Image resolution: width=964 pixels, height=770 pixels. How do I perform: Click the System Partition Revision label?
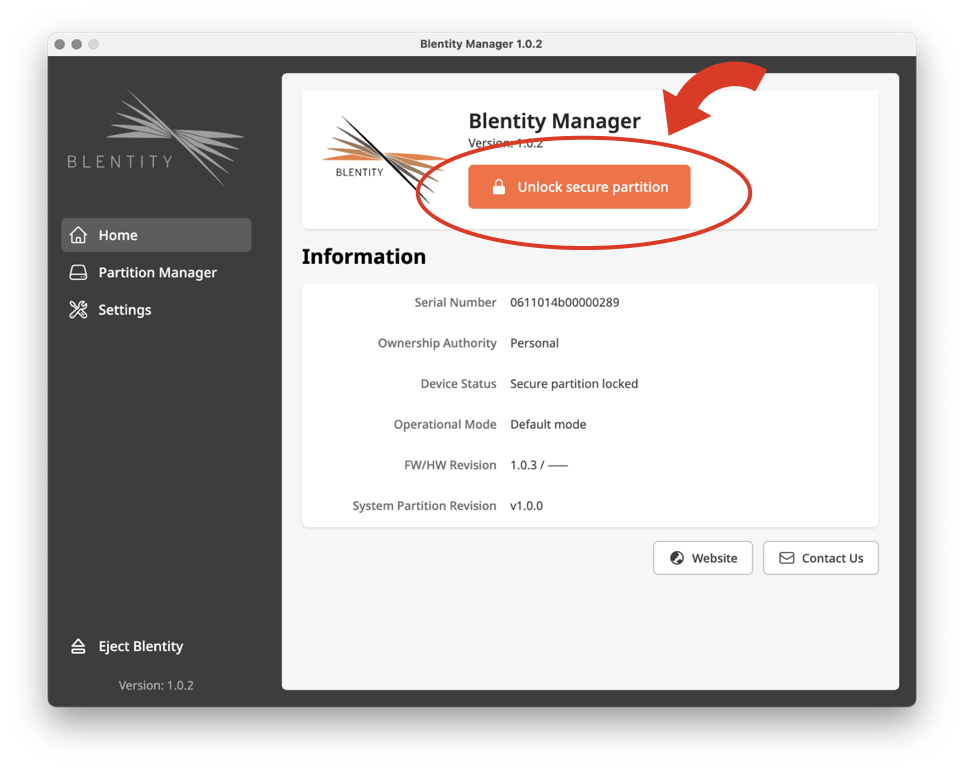424,506
